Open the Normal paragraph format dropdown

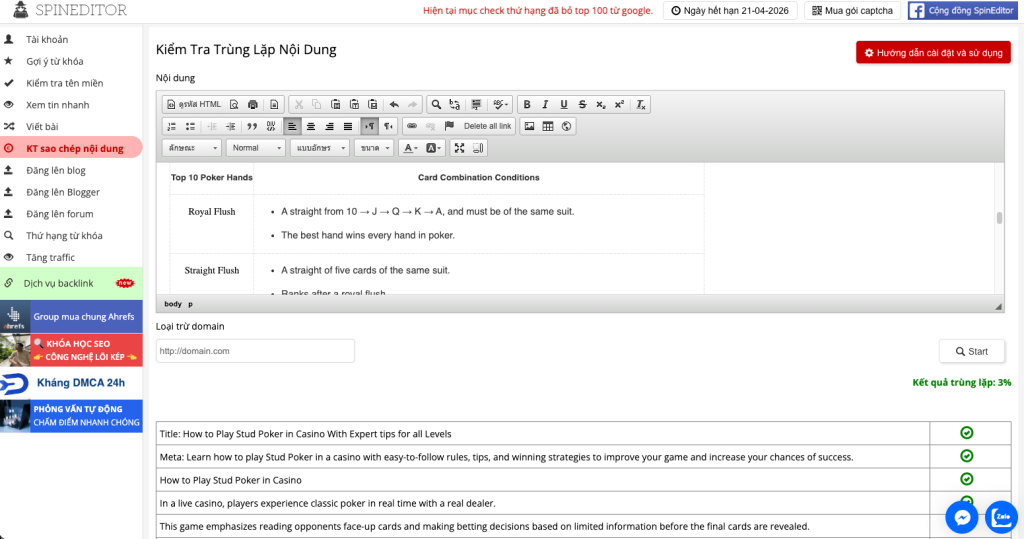255,148
